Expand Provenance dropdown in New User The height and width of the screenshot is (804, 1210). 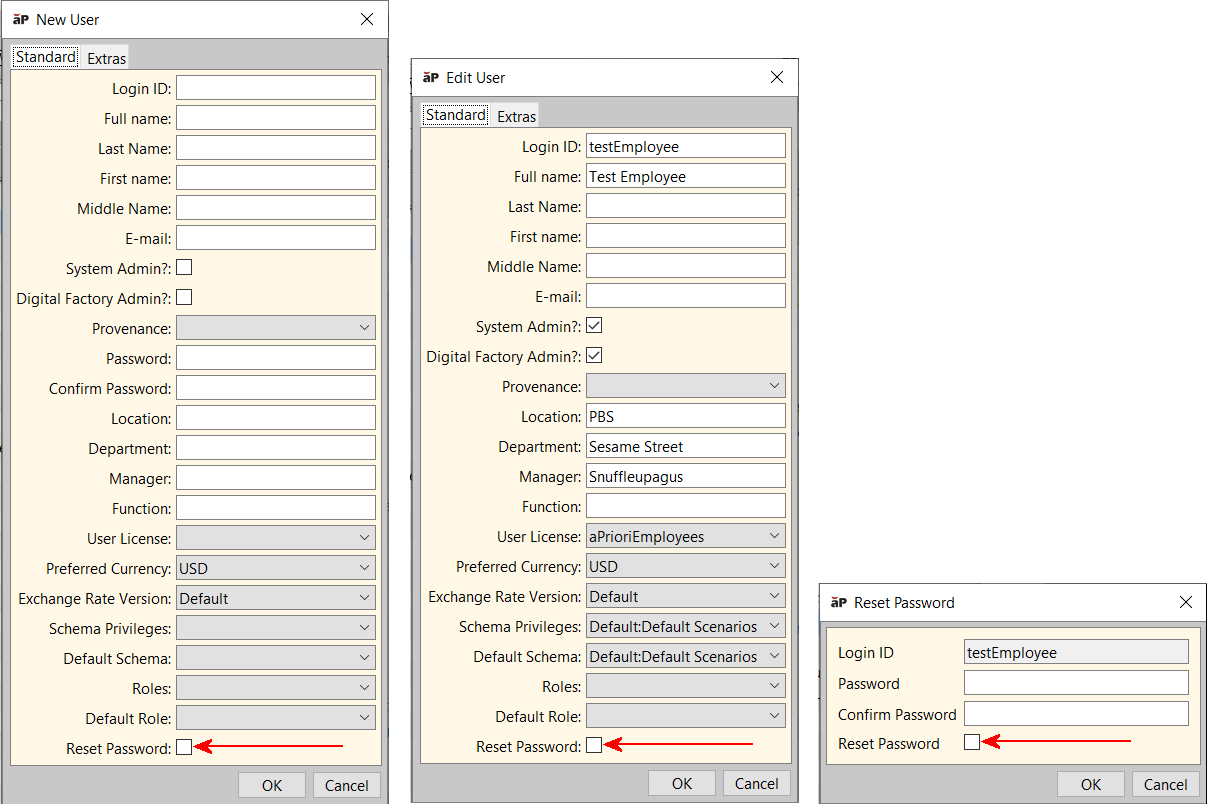tap(275, 328)
